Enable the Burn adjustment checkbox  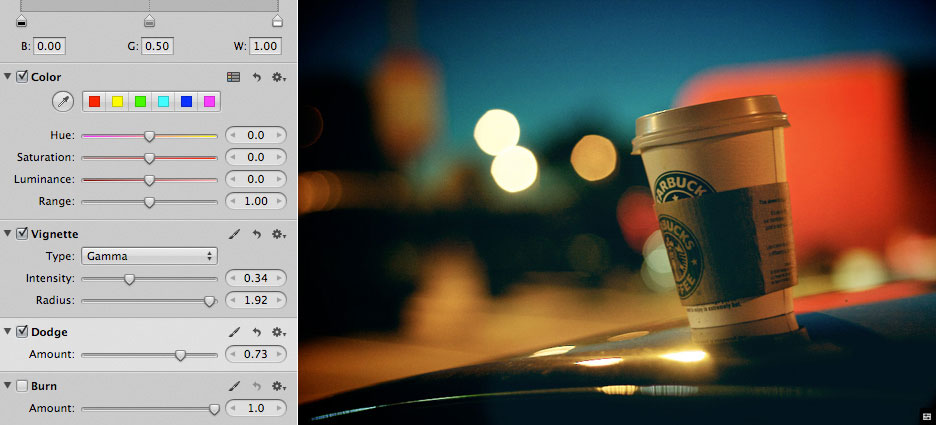(22, 386)
